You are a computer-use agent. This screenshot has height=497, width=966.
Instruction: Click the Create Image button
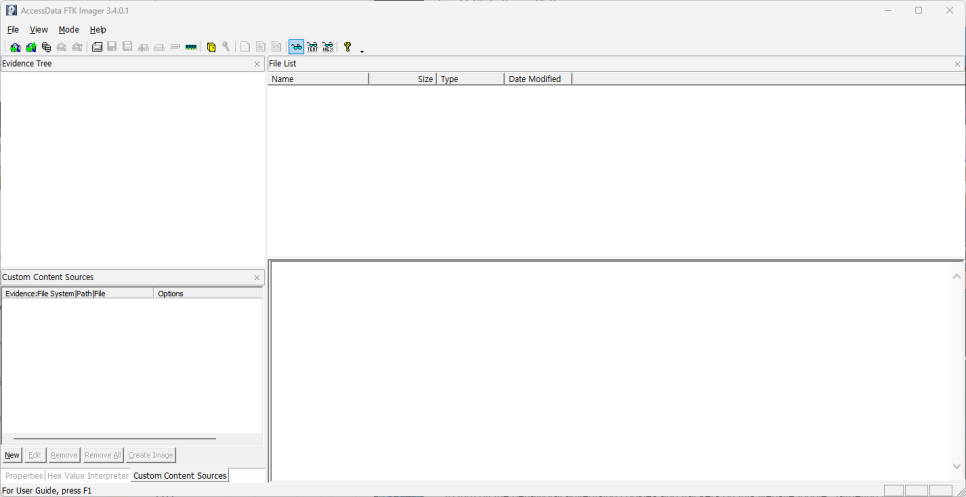(151, 455)
